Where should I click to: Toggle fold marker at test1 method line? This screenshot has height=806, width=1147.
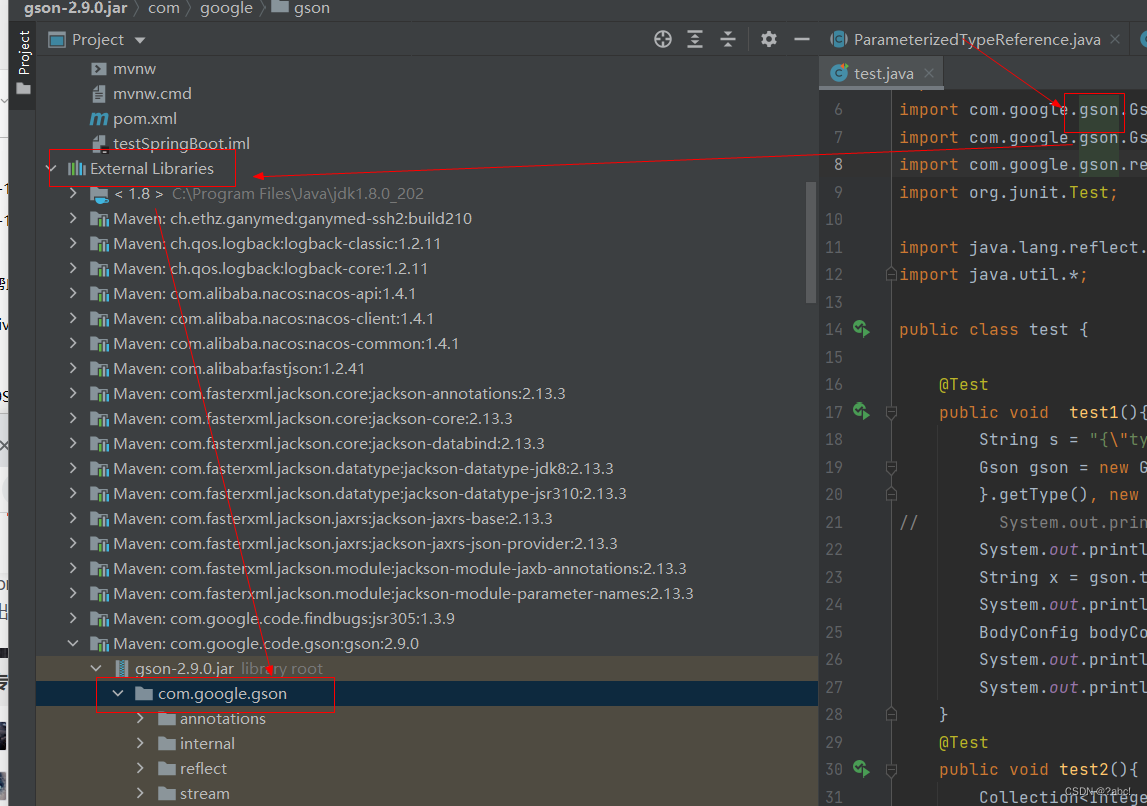[891, 413]
